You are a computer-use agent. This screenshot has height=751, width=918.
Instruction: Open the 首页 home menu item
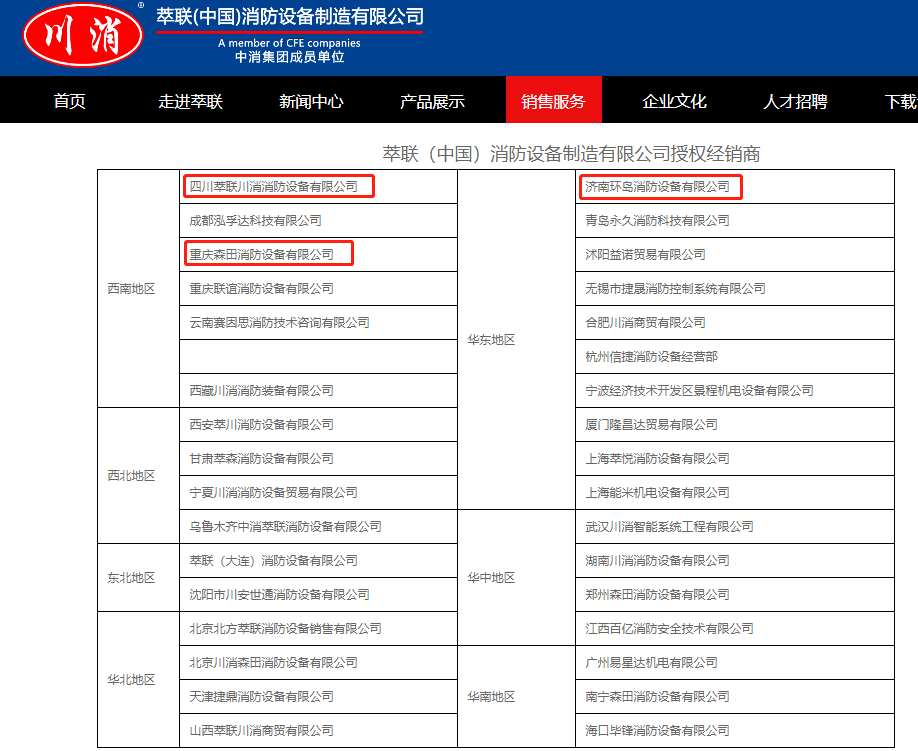pos(70,101)
